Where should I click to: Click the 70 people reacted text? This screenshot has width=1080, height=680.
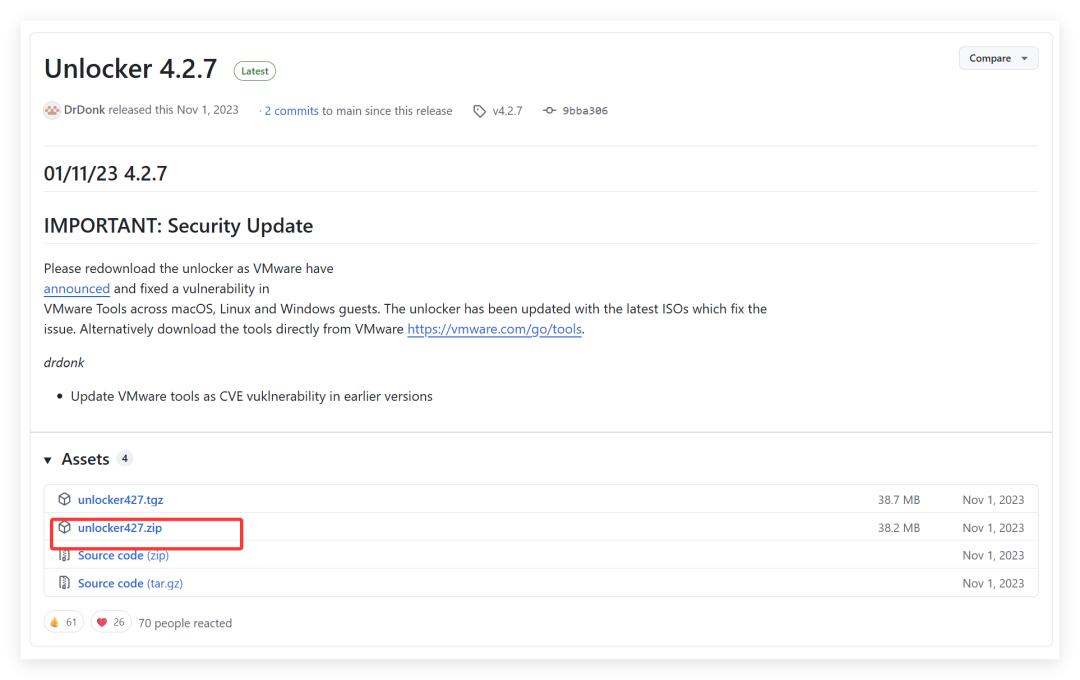[185, 624]
